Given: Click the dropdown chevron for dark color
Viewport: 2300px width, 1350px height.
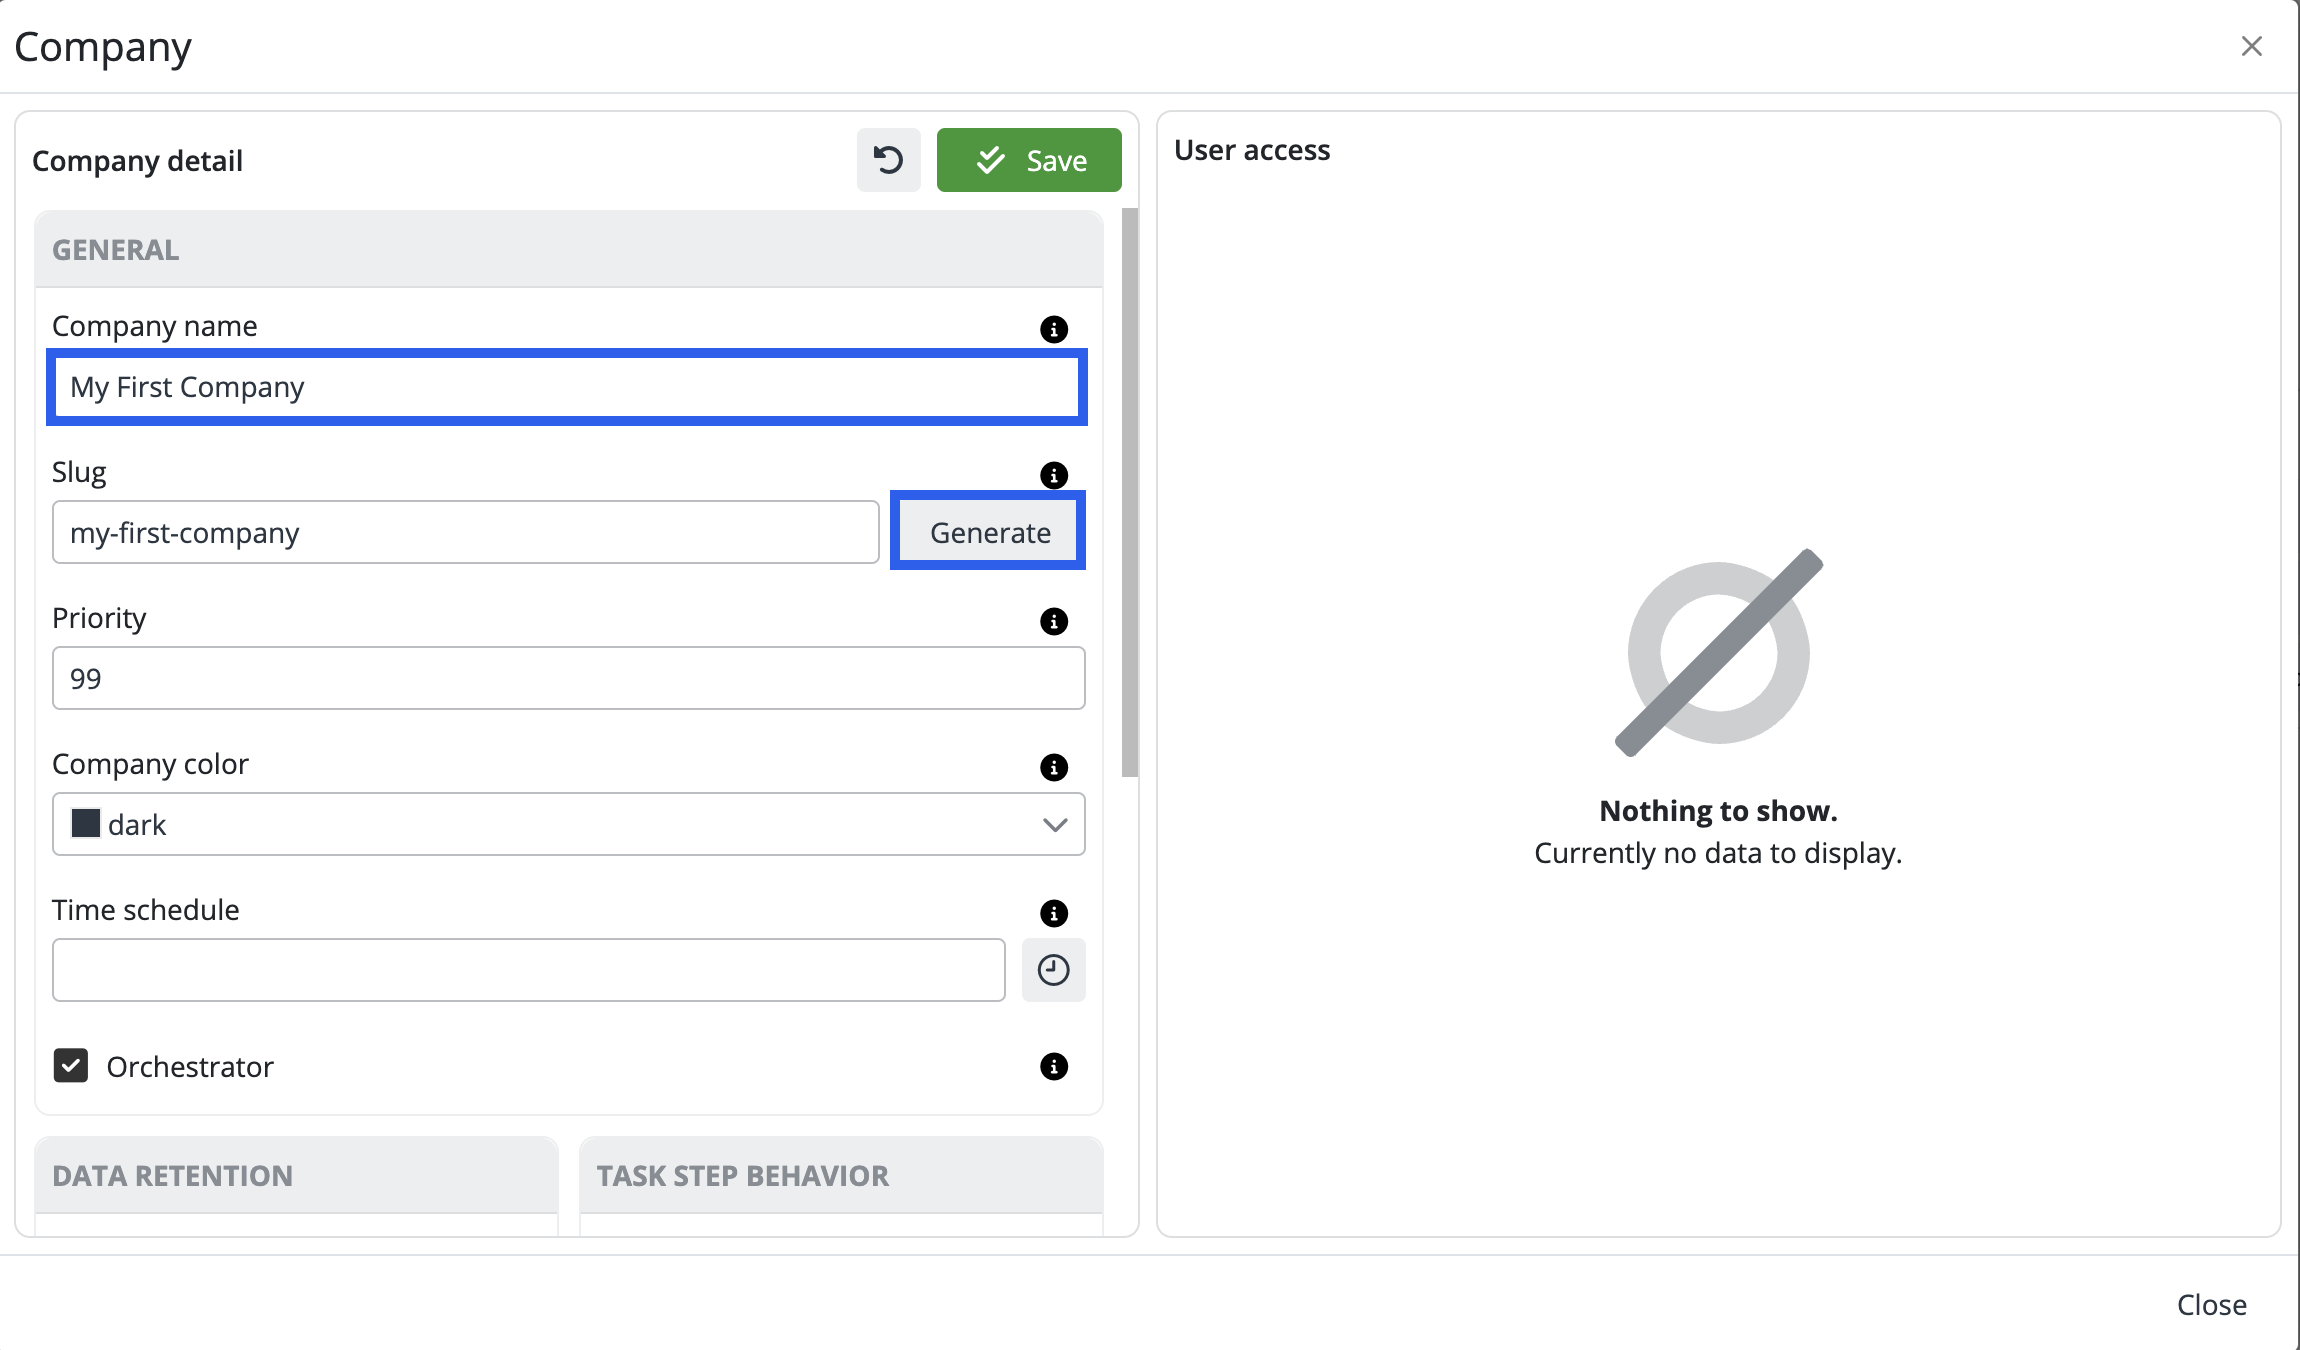Looking at the screenshot, I should click(1054, 824).
